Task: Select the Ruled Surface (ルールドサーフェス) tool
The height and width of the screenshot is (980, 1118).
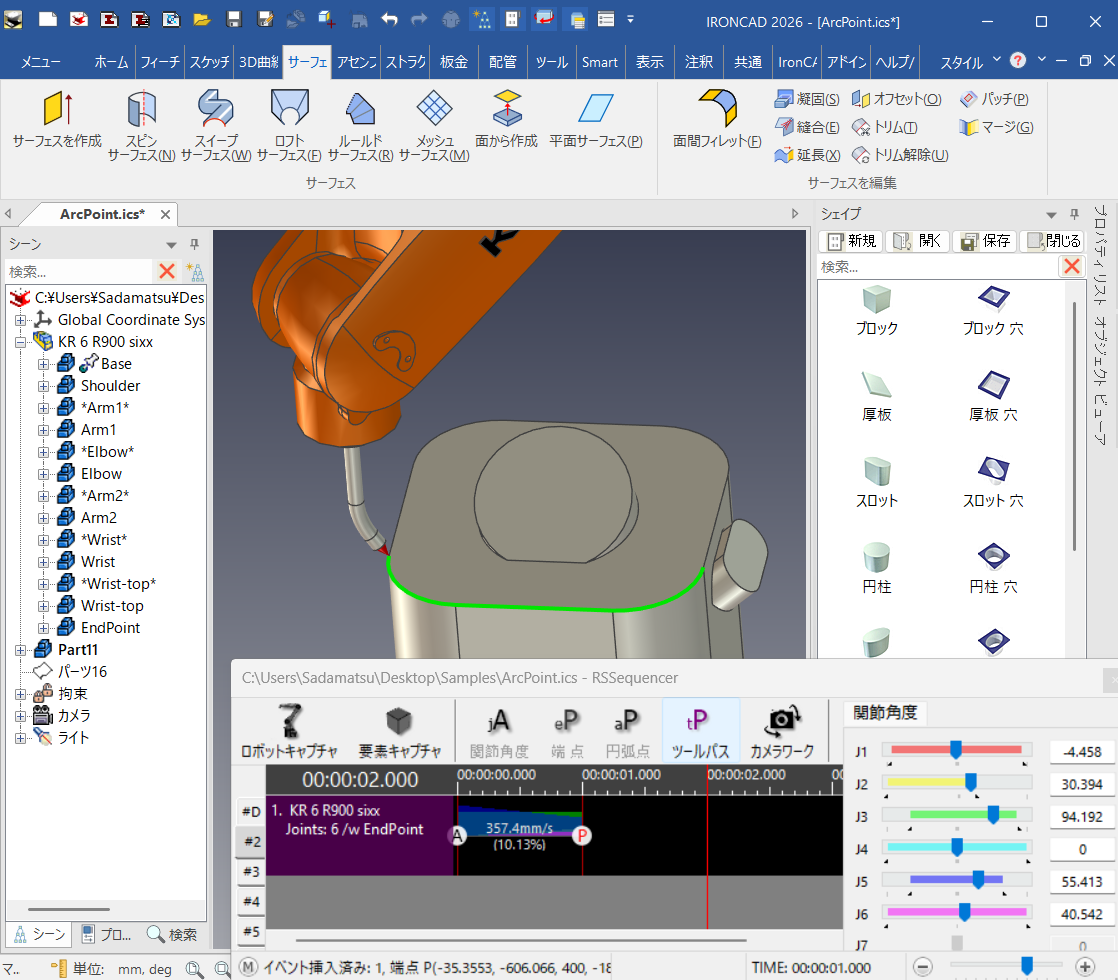Action: pyautogui.click(x=360, y=126)
